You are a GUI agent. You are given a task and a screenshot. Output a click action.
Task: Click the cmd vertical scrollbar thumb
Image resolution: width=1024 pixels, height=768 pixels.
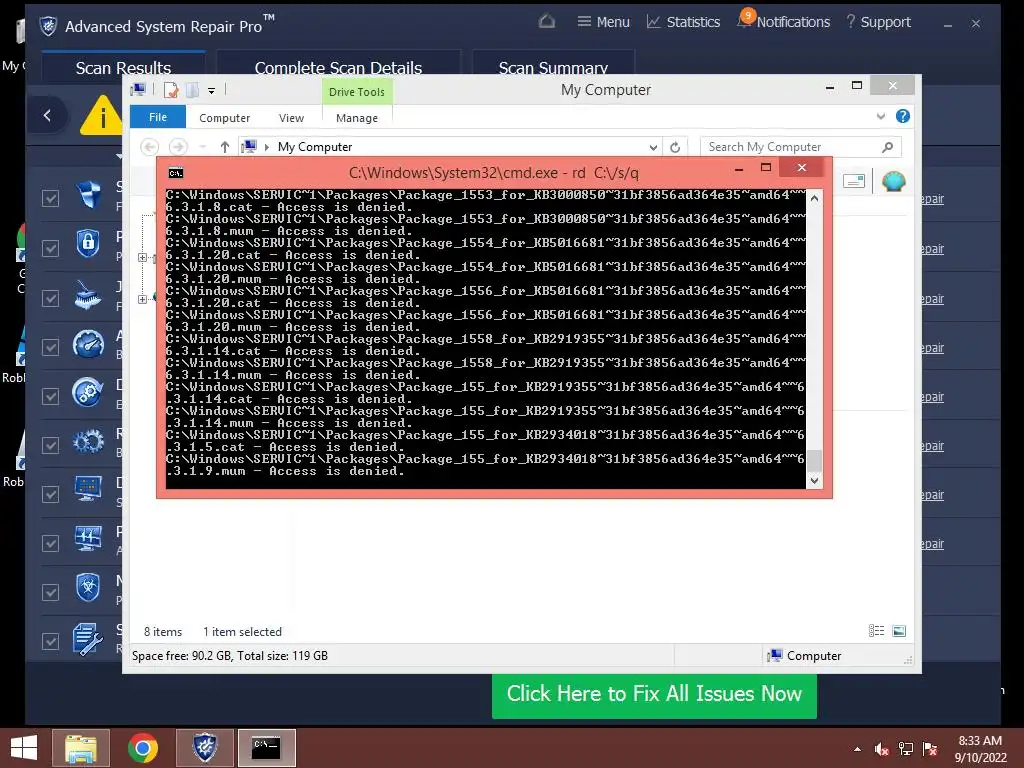[814, 460]
